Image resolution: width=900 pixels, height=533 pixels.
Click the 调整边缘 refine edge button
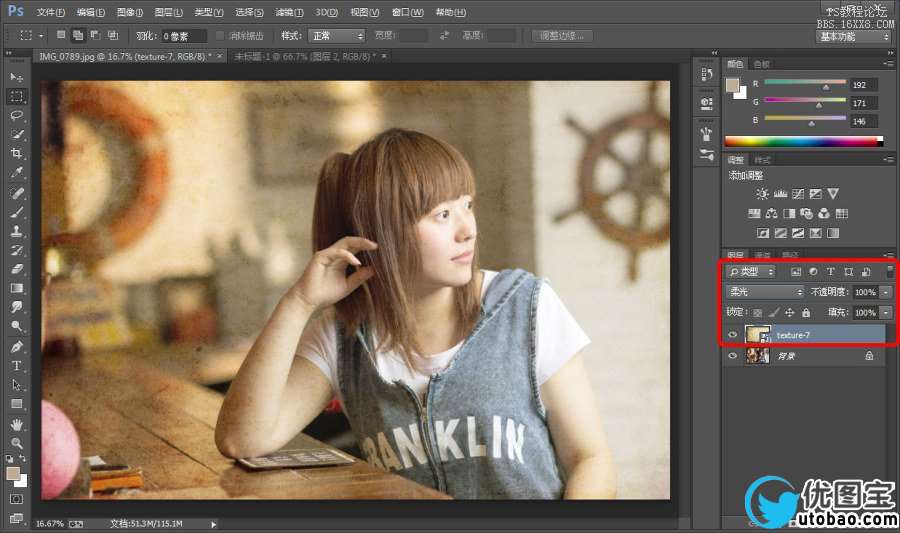coord(562,36)
